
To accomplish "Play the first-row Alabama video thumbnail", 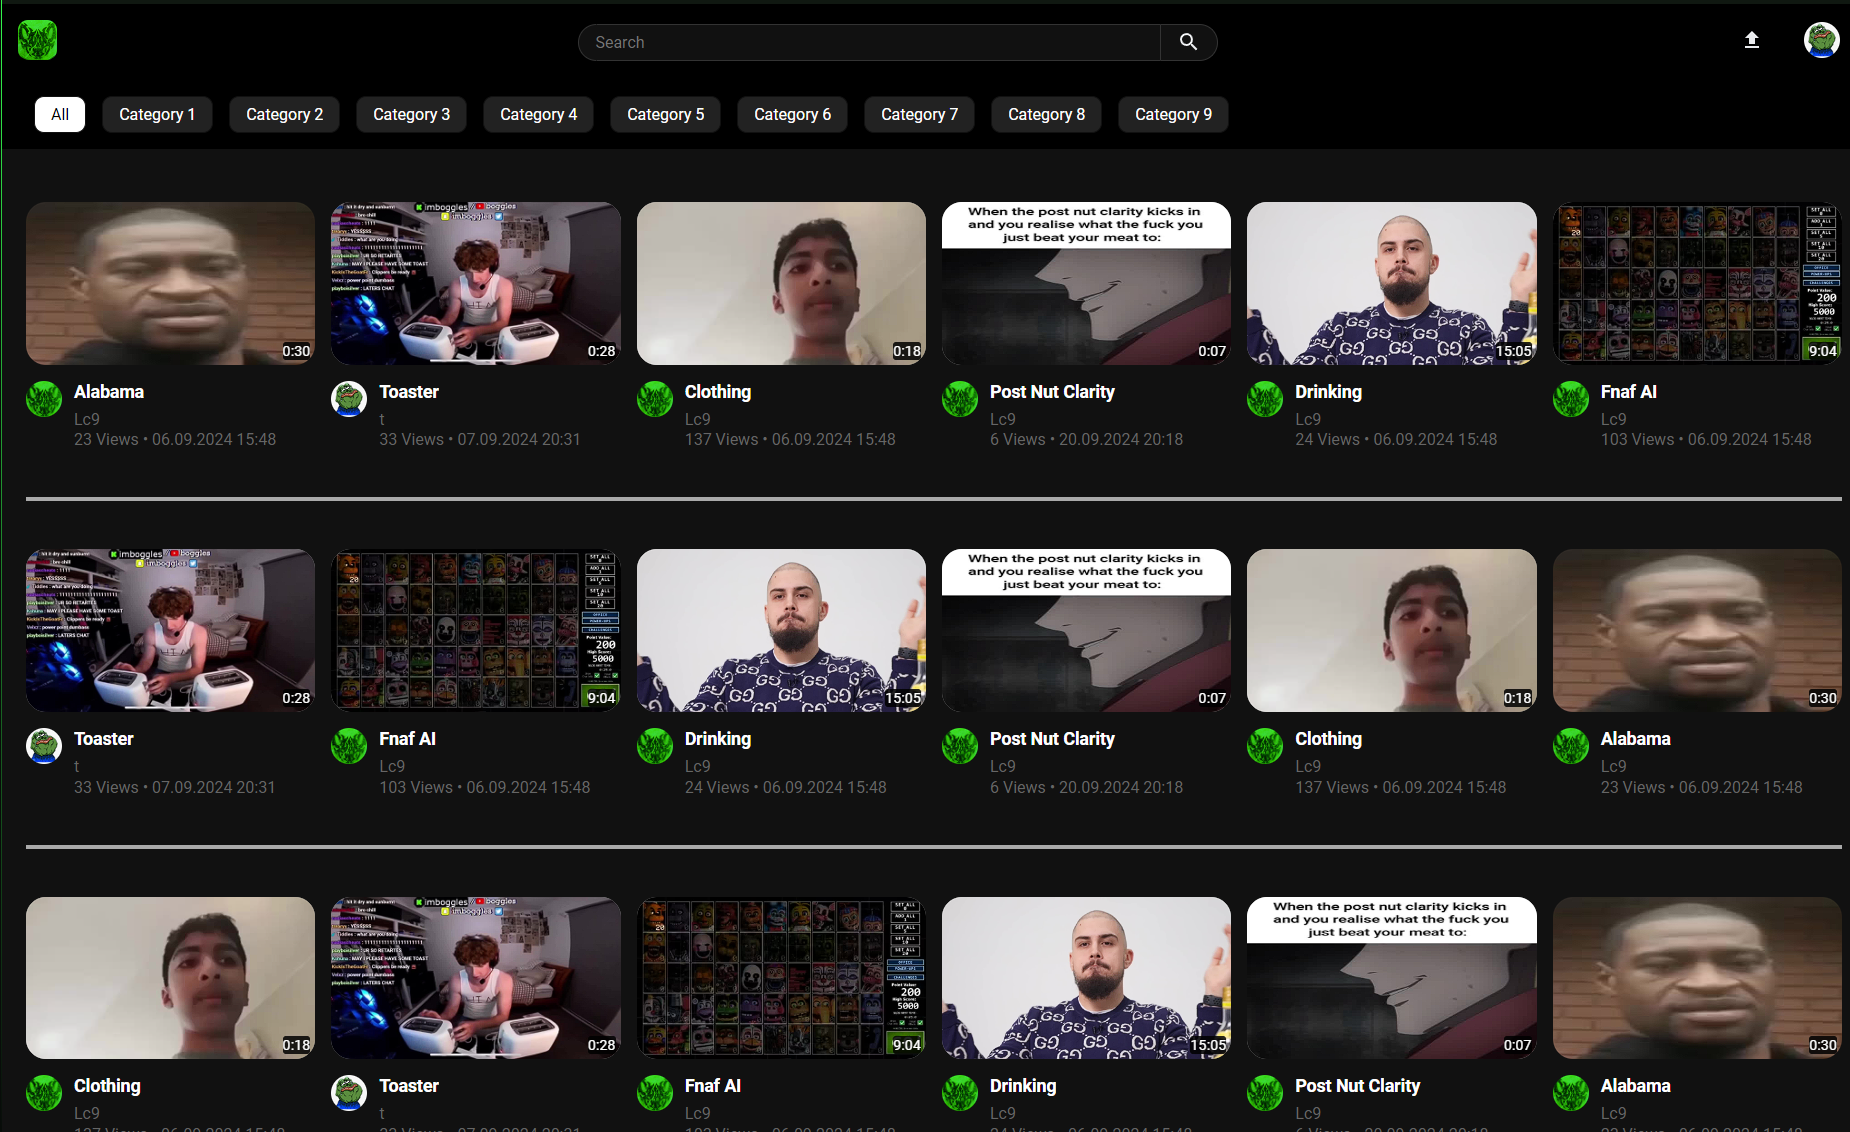I will click(x=170, y=283).
